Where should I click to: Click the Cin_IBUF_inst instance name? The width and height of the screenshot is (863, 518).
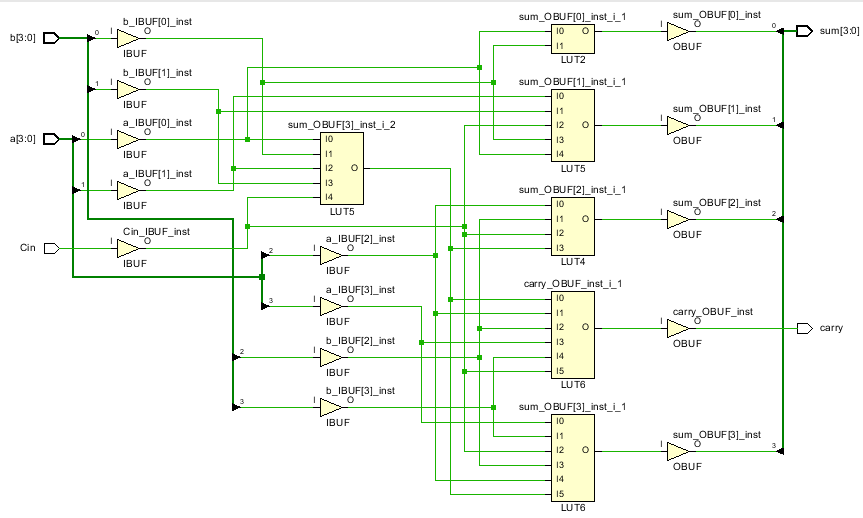point(156,232)
